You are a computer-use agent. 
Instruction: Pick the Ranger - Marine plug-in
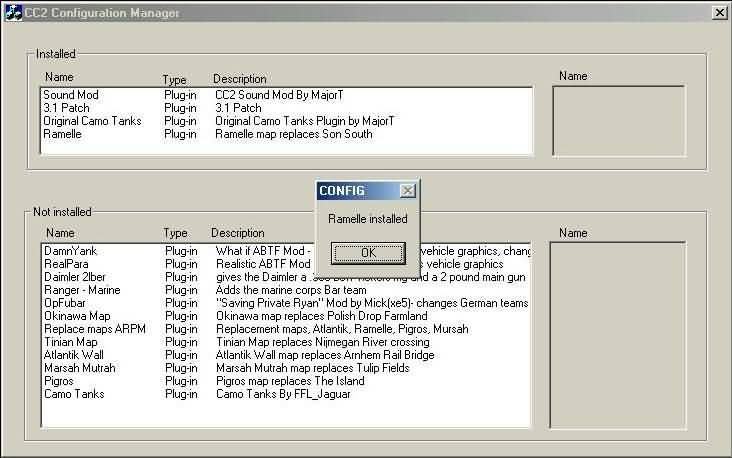(83, 290)
